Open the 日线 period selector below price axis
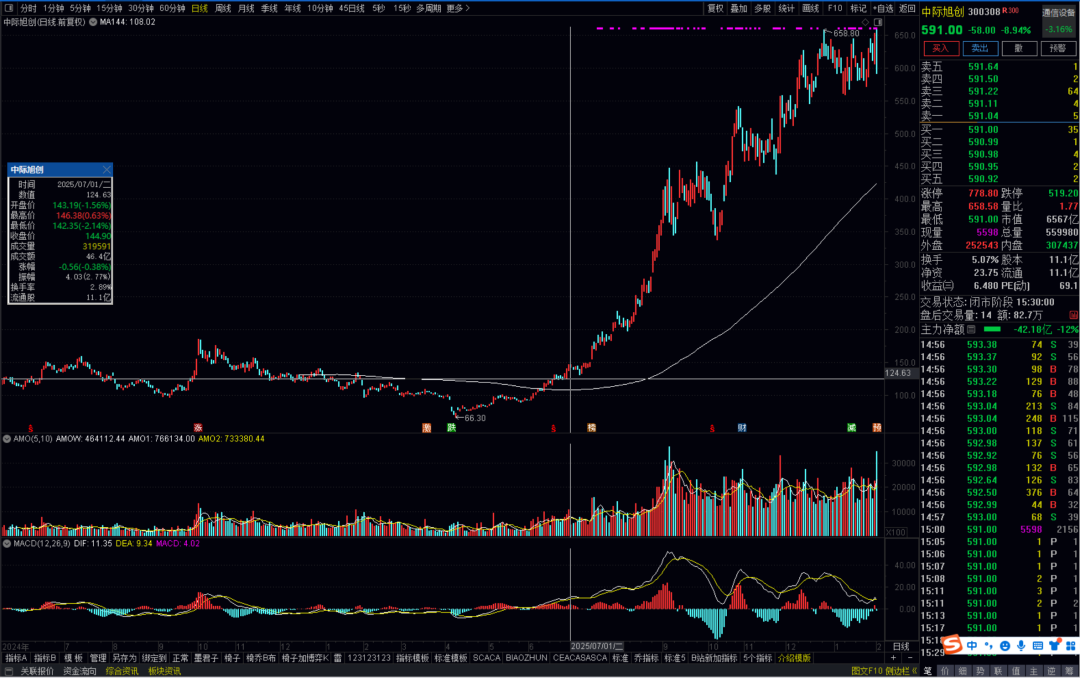This screenshot has height=678, width=1080. (900, 647)
